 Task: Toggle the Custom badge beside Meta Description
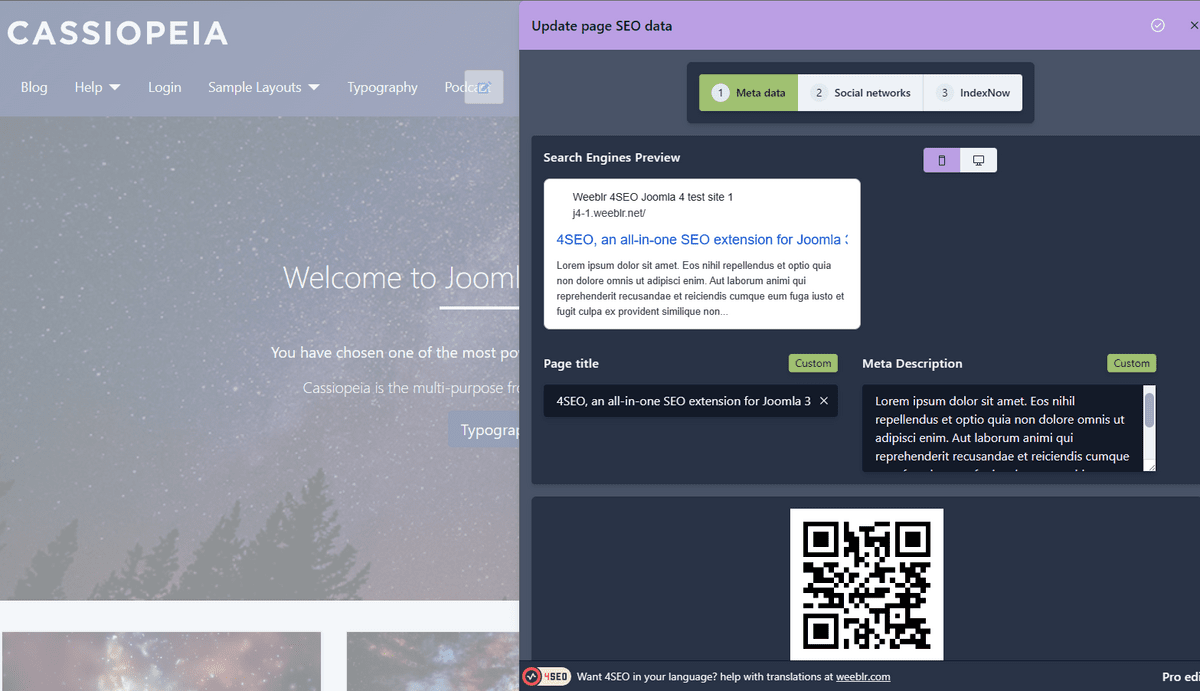1131,363
